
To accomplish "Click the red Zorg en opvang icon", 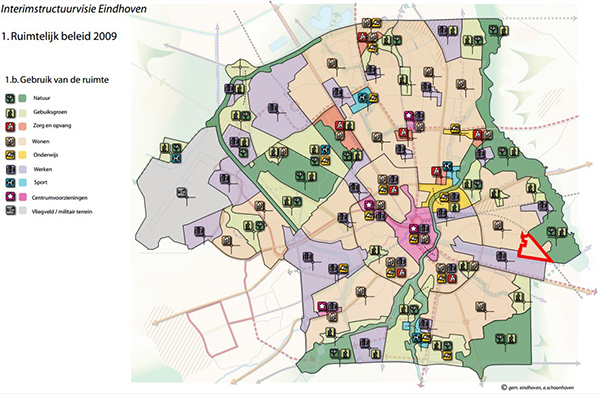I will click(x=10, y=126).
